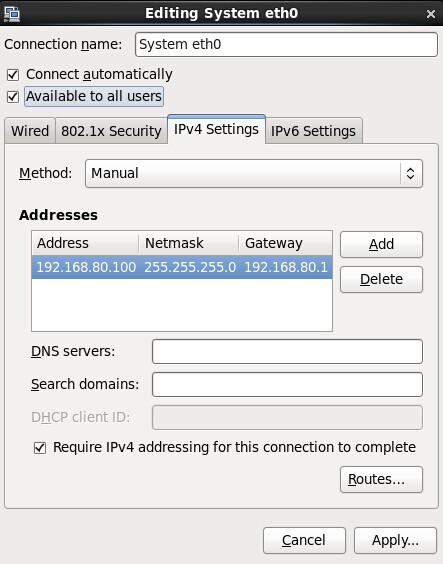Select the IPv4 Settings tab

point(216,129)
